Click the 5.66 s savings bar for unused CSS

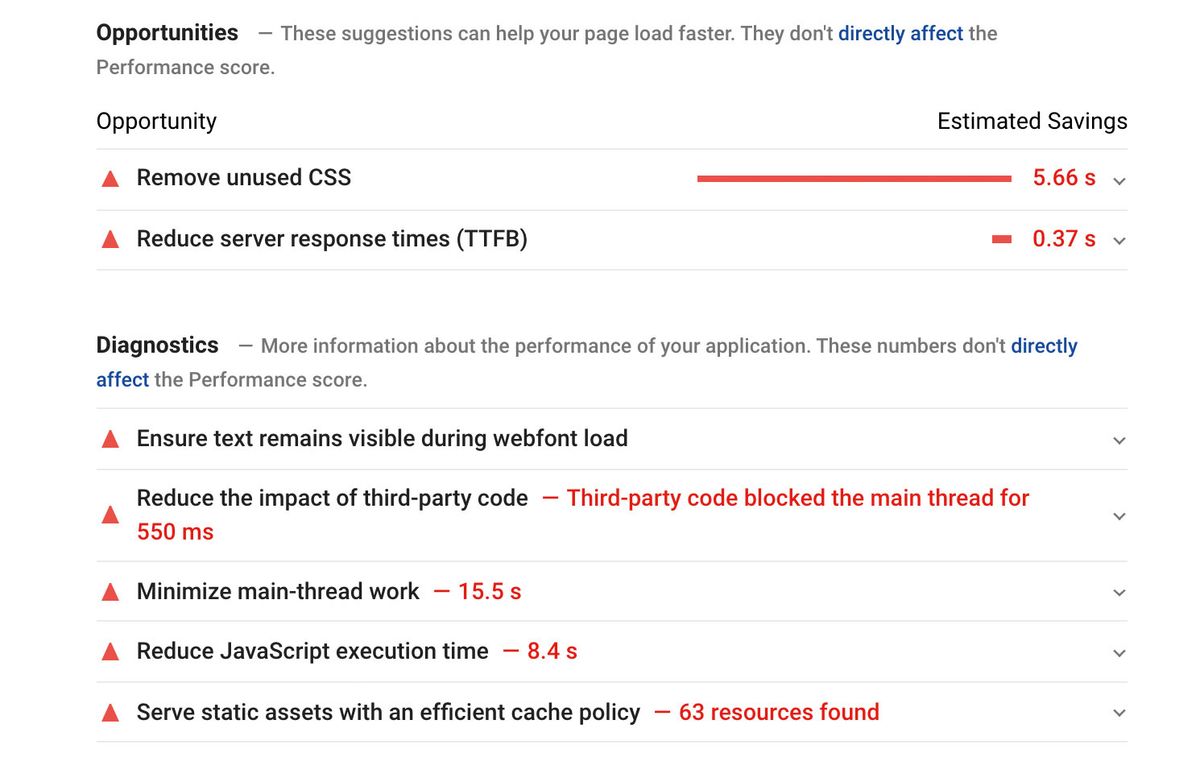[x=855, y=178]
